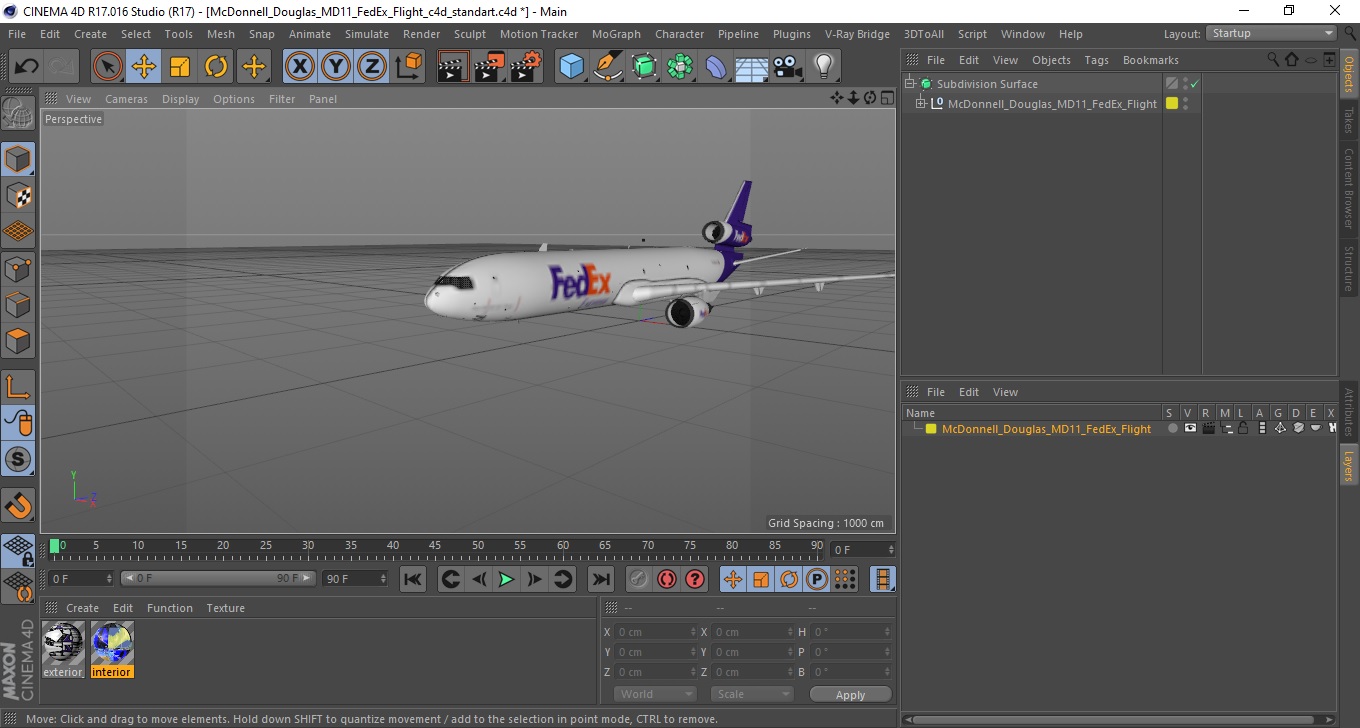Play animation forwards
Screen dimensions: 1360x728
pos(507,579)
